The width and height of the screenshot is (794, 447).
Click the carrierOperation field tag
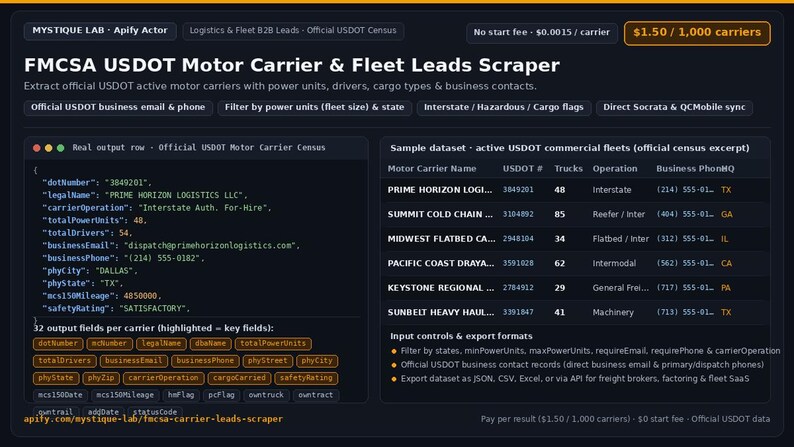pyautogui.click(x=164, y=378)
